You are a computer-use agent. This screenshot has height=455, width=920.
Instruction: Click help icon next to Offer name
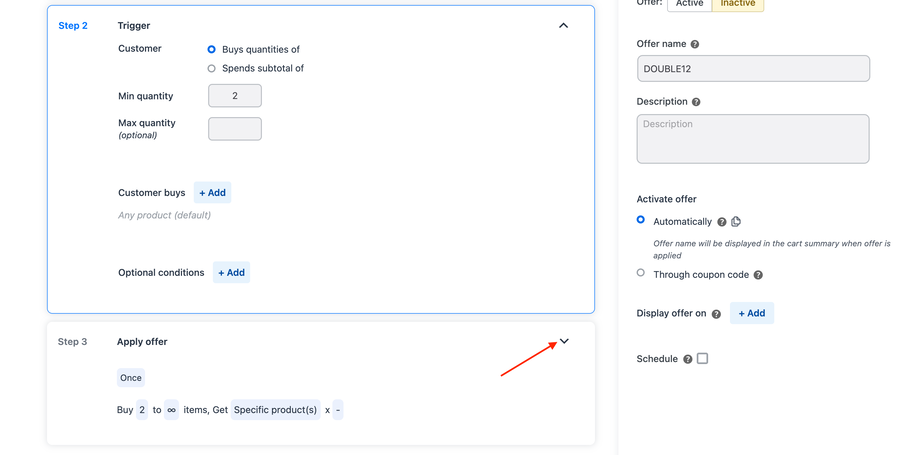[695, 45]
